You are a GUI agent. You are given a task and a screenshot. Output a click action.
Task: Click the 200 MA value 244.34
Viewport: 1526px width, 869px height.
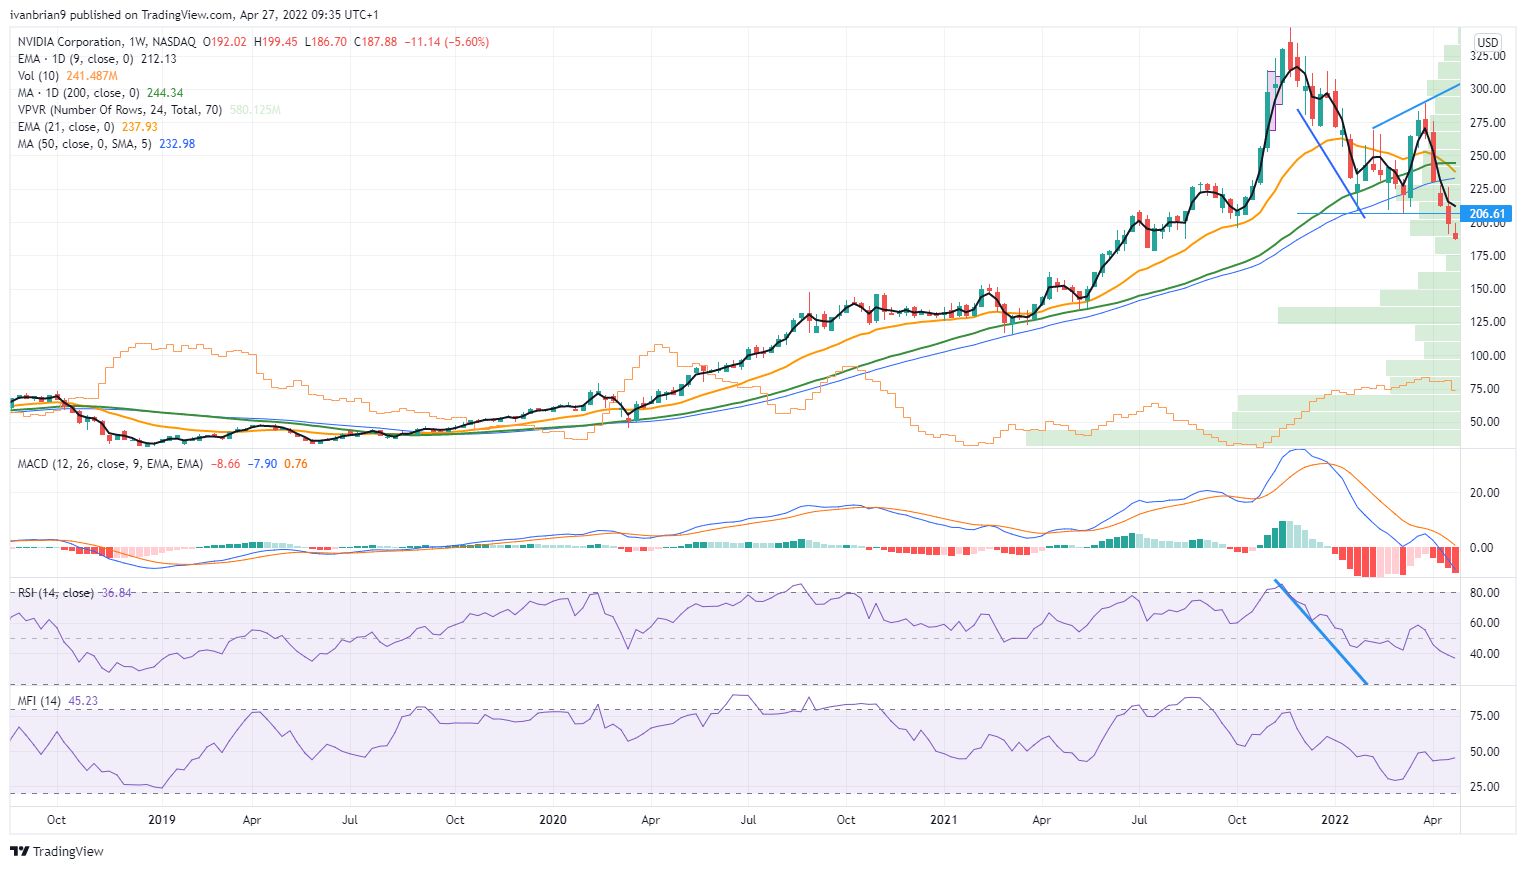tap(165, 93)
